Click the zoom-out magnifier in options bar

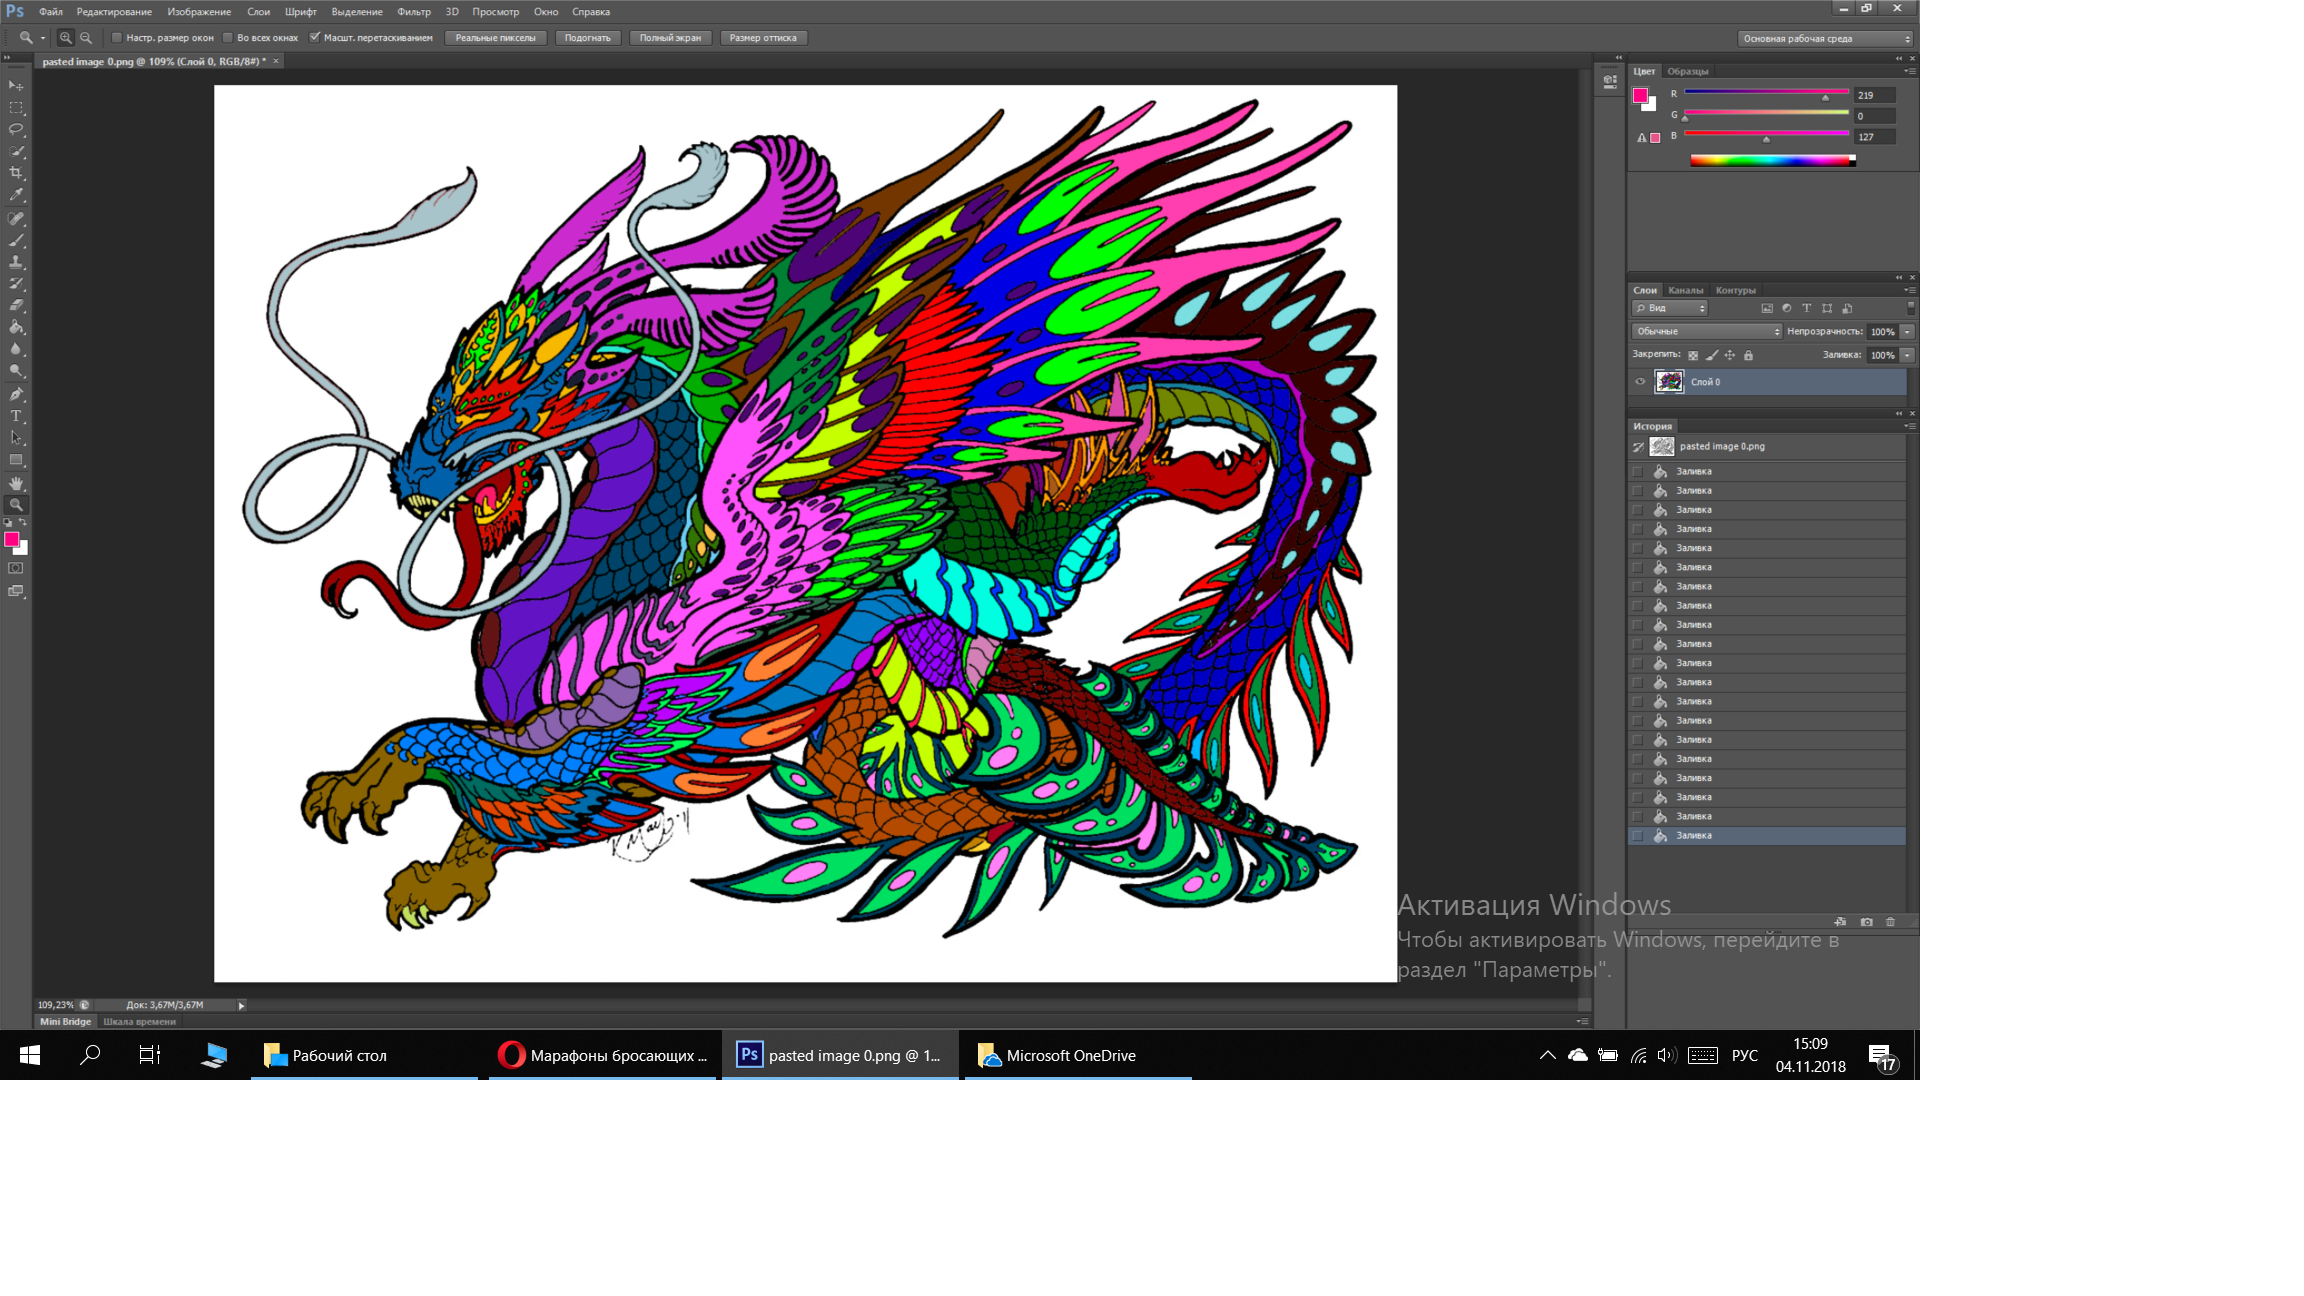pos(86,38)
